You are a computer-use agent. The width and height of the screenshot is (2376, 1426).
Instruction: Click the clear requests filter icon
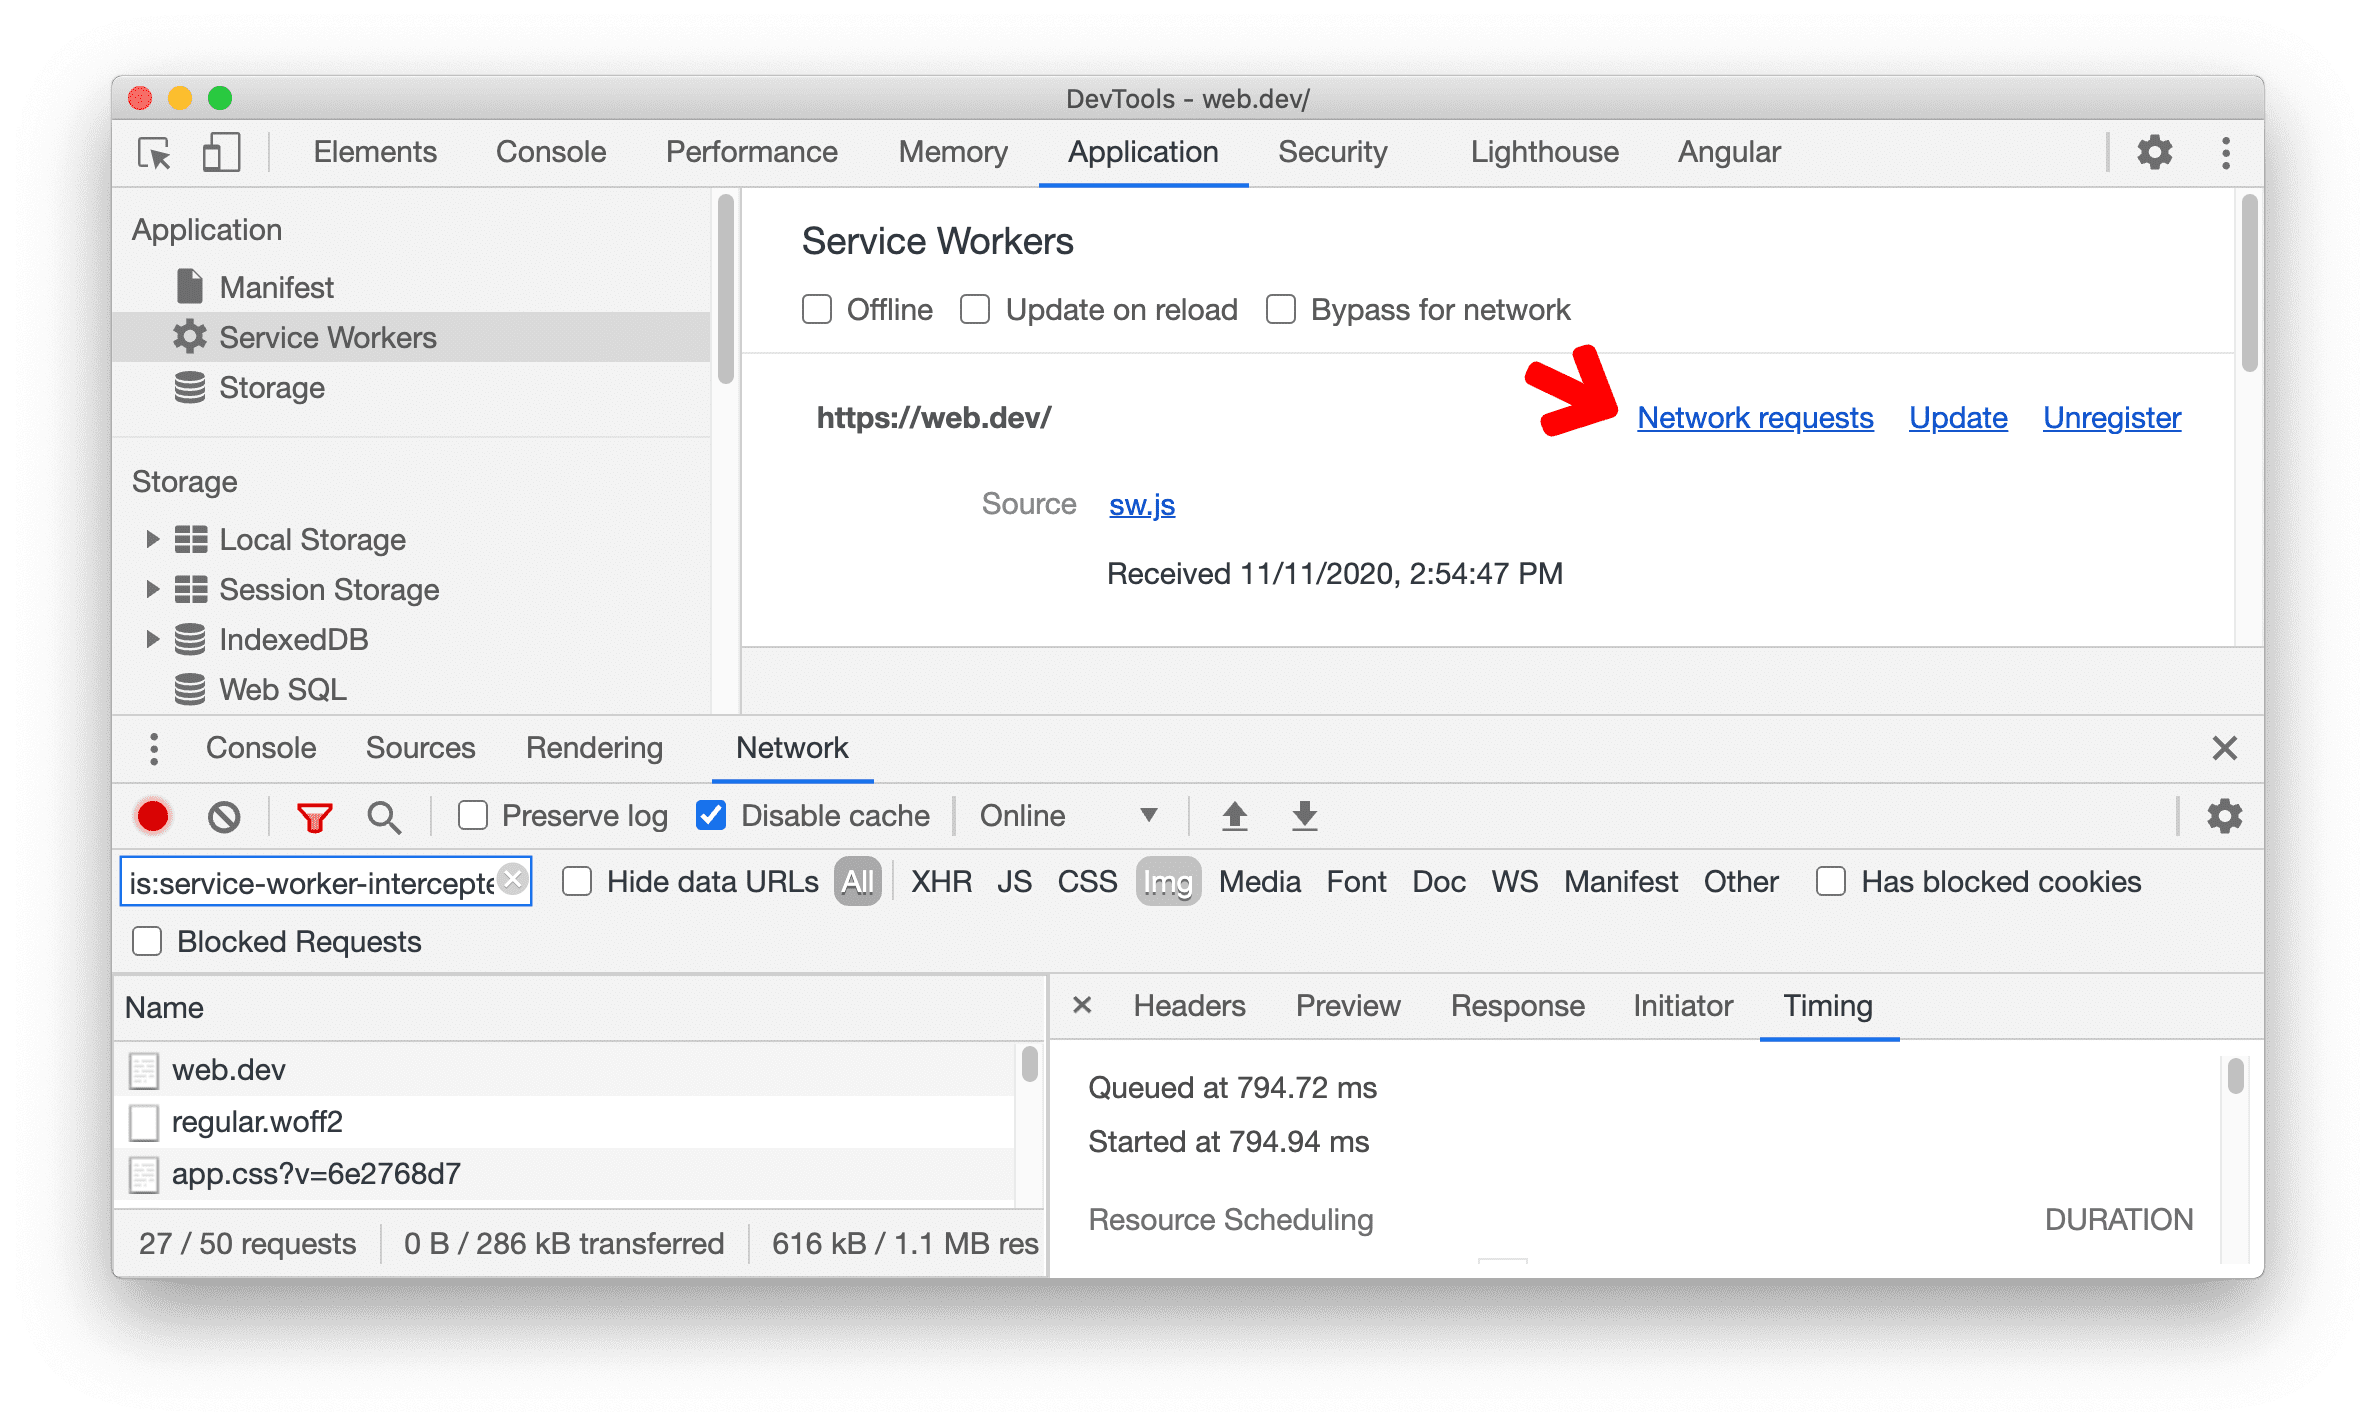518,879
